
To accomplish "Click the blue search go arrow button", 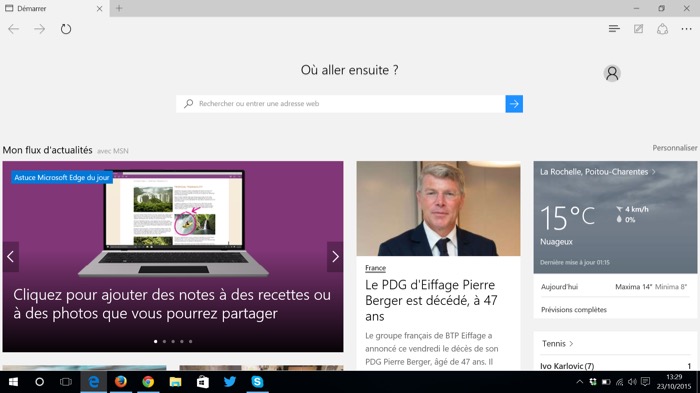I will click(x=514, y=104).
